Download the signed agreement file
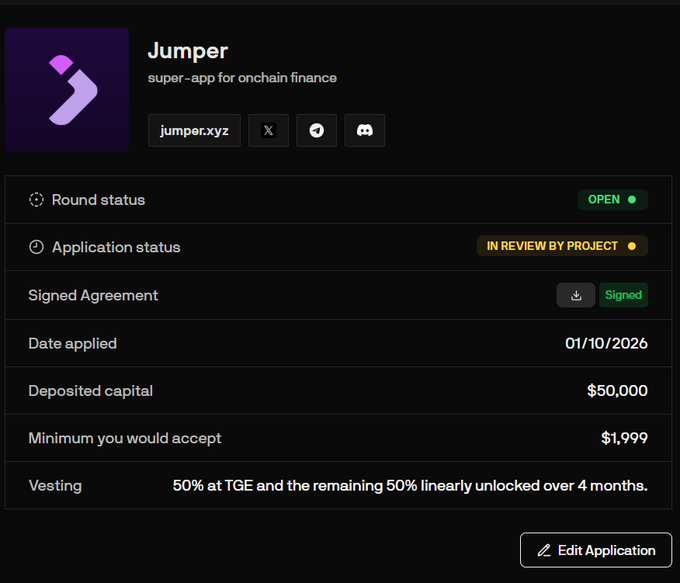The width and height of the screenshot is (680, 583). pyautogui.click(x=576, y=295)
